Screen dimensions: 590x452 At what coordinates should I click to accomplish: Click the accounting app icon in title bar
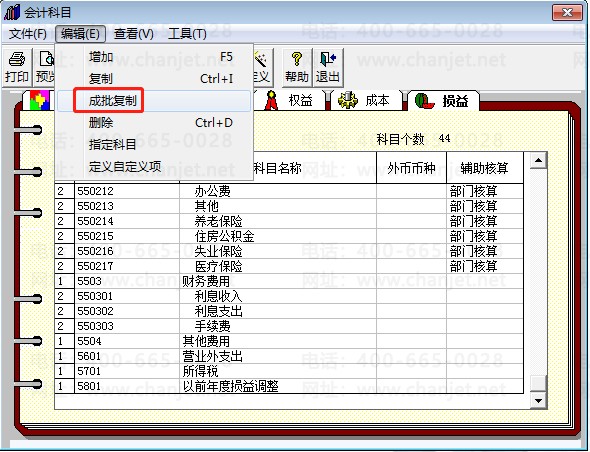12,12
